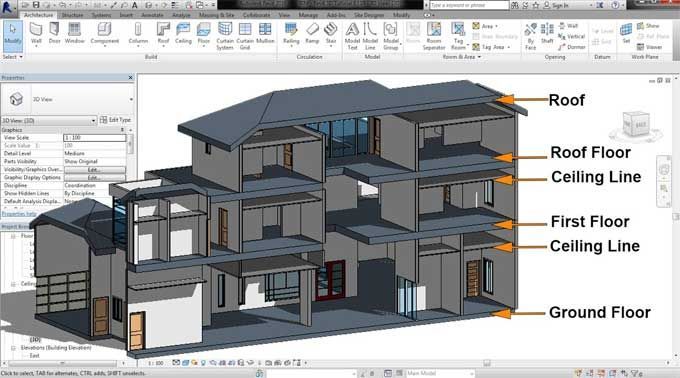
Task: Select the Door tool
Action: [55, 34]
